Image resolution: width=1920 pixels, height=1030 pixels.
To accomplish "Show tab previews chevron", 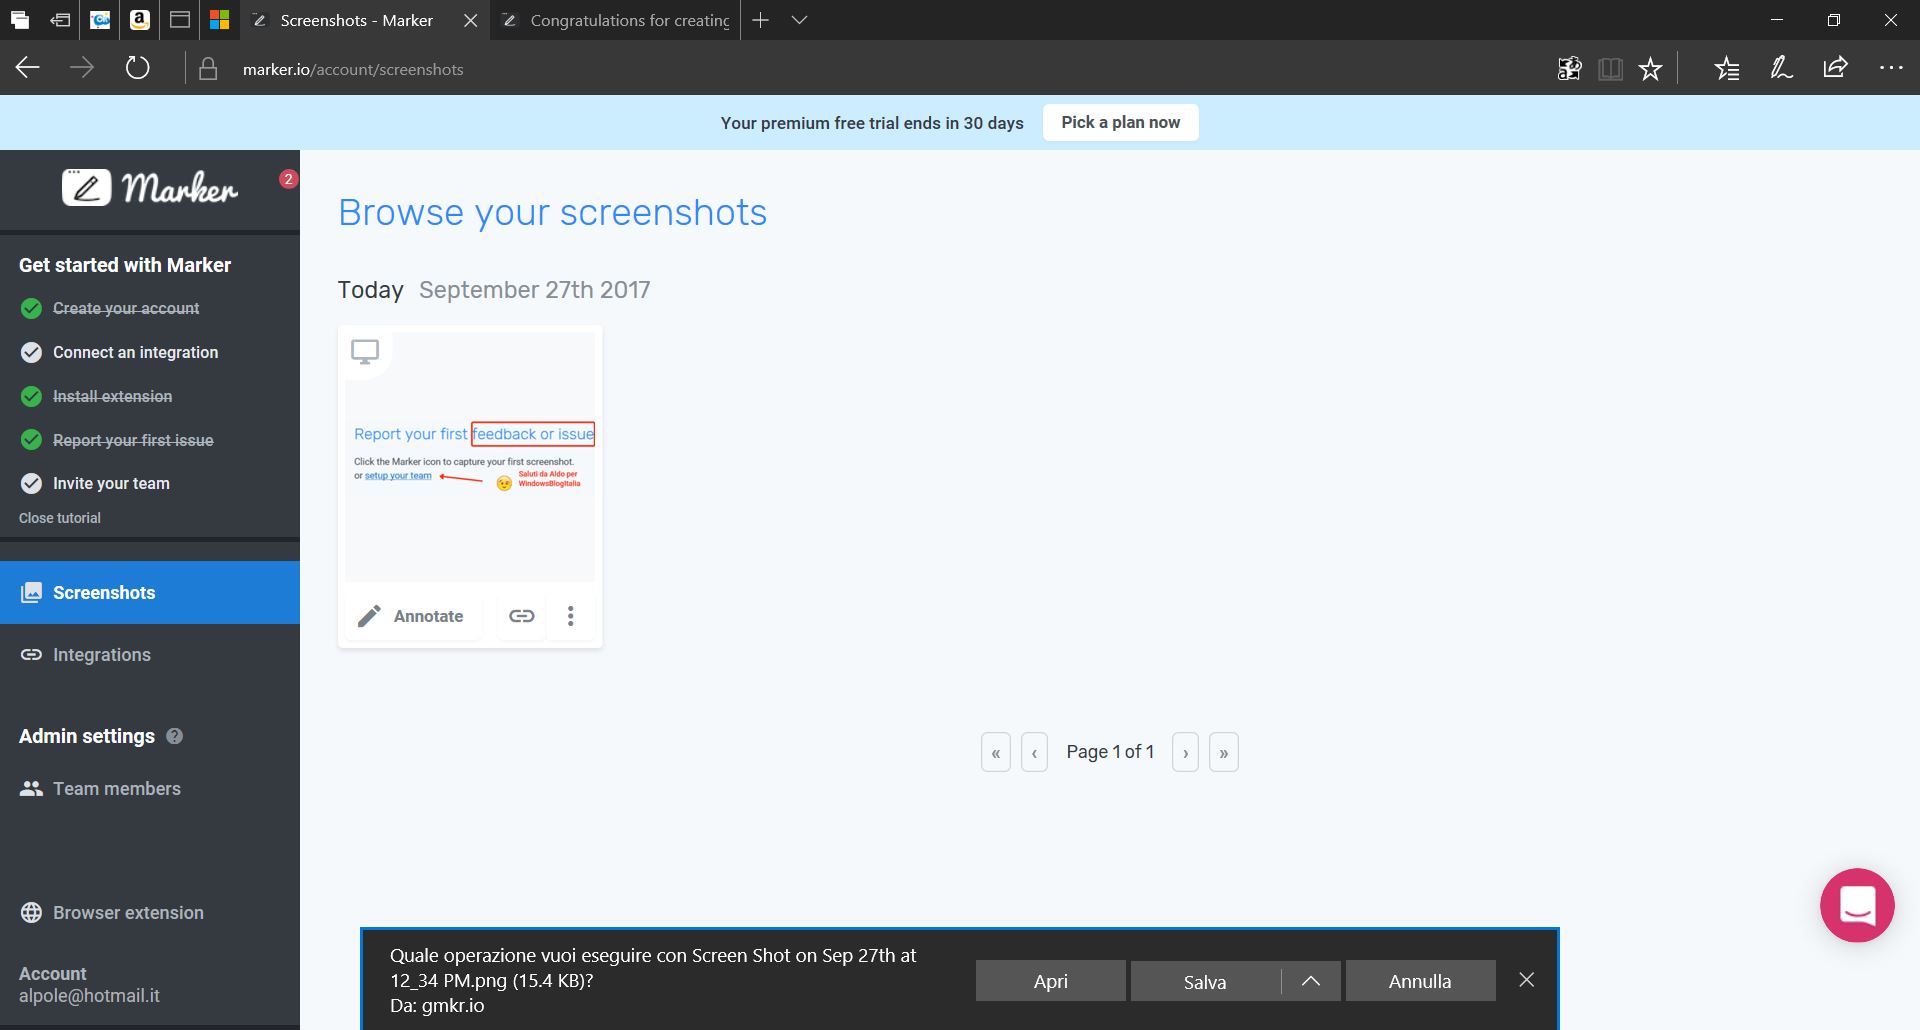I will [x=799, y=20].
